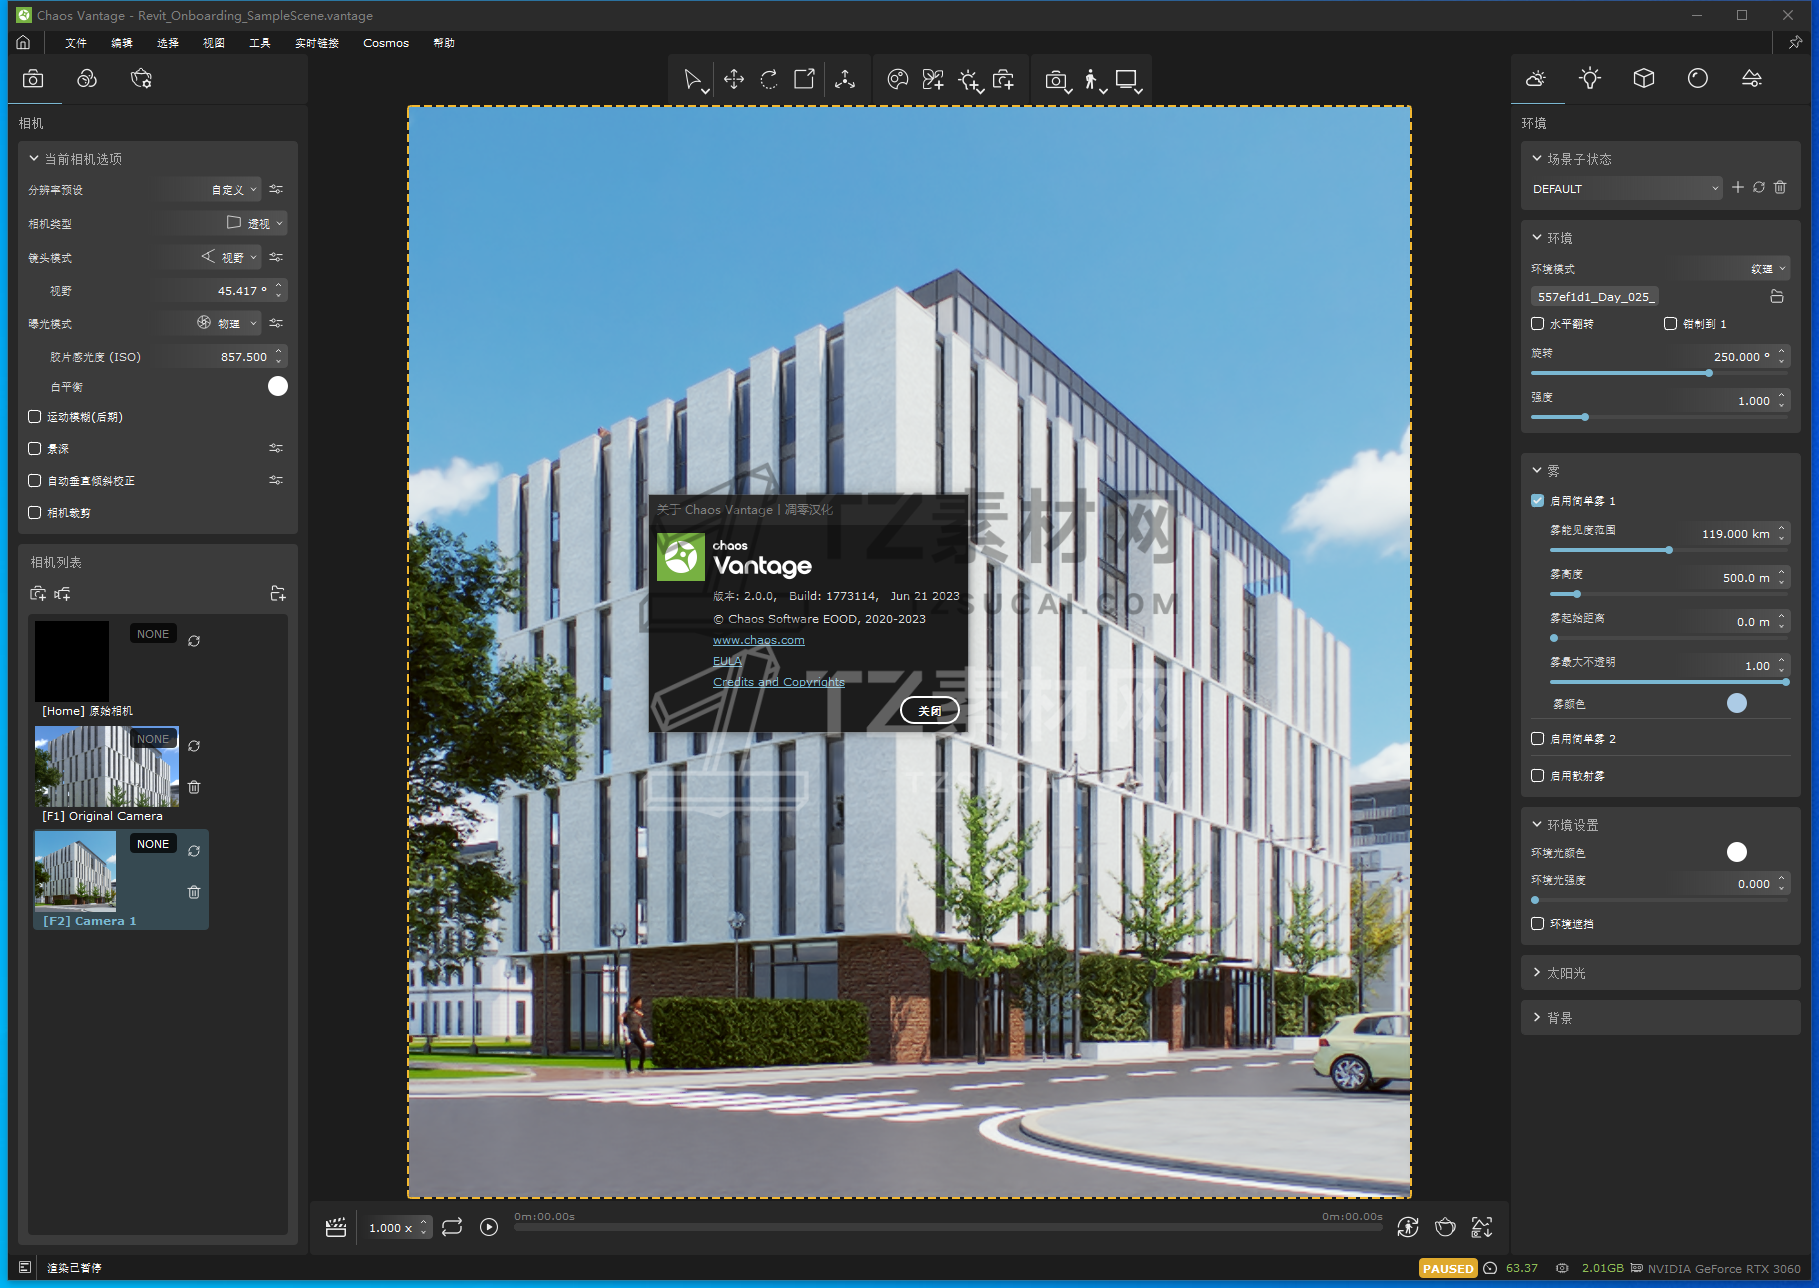The image size is (1819, 1288).
Task: Click the add camera icon in toolbar
Action: coord(1003,79)
